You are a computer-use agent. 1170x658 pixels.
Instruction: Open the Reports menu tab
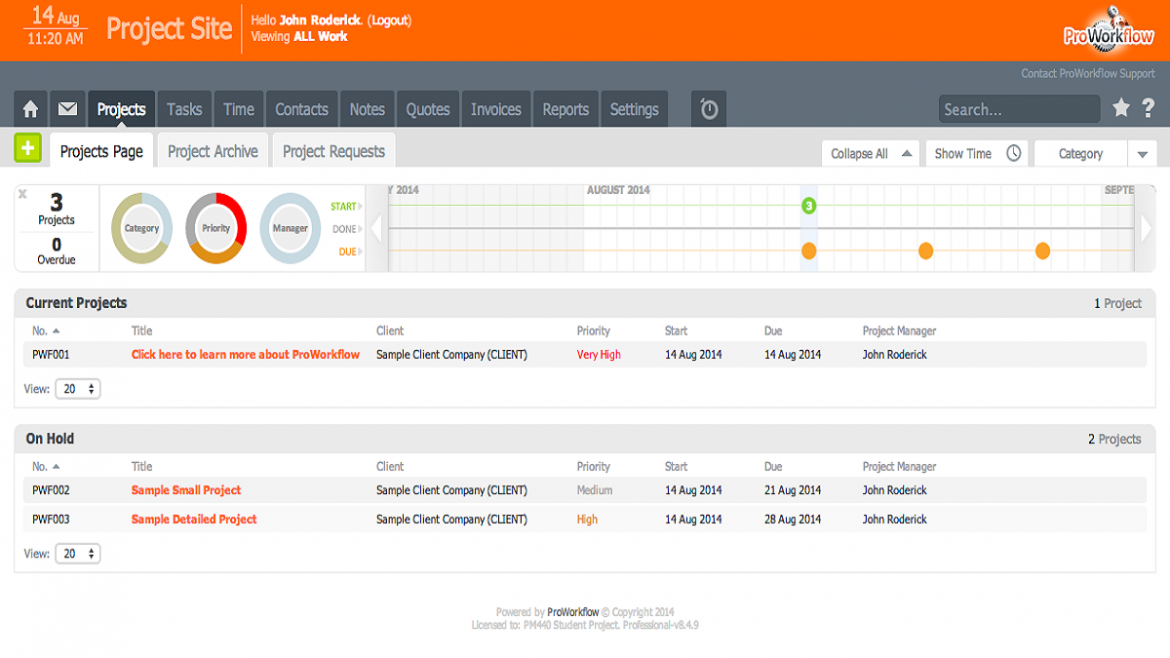(565, 108)
